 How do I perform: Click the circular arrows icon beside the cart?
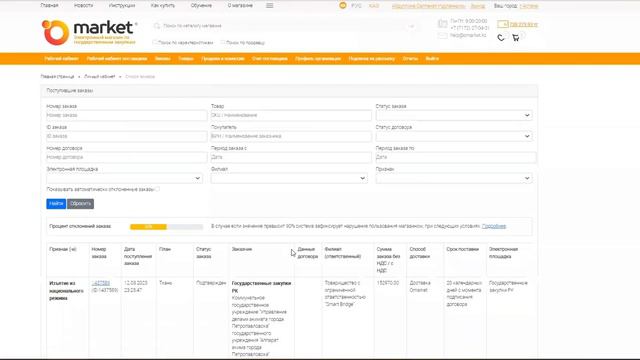tap(501, 38)
